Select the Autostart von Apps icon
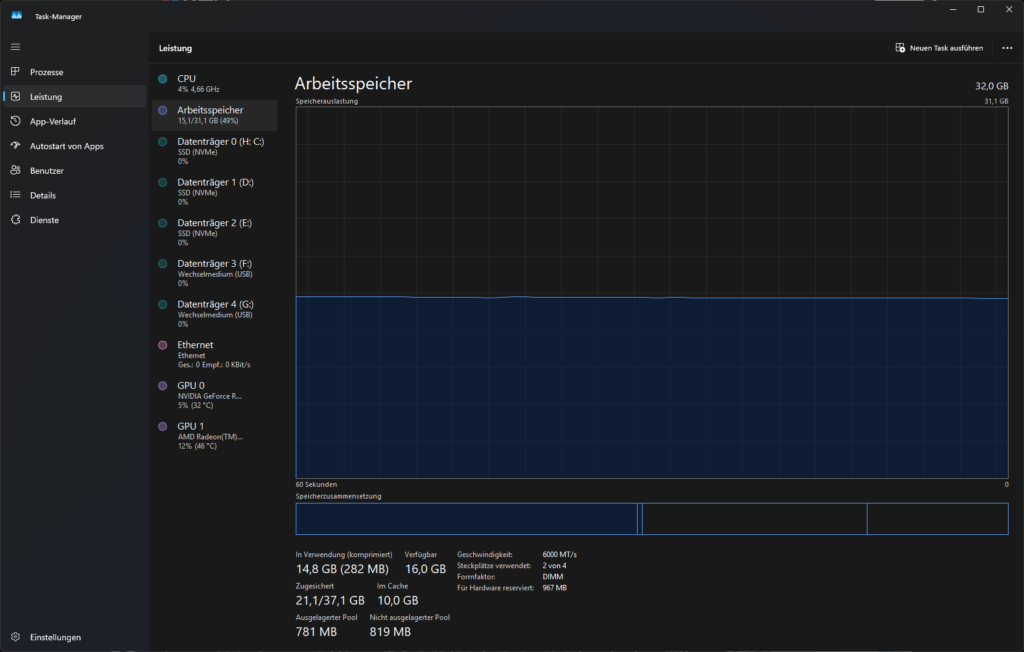 [15, 146]
